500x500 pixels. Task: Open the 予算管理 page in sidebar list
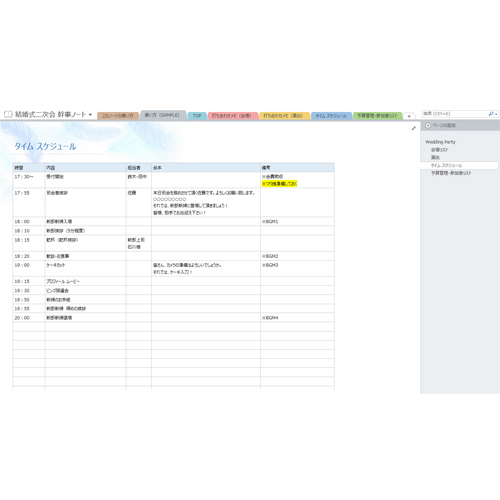[x=451, y=173]
